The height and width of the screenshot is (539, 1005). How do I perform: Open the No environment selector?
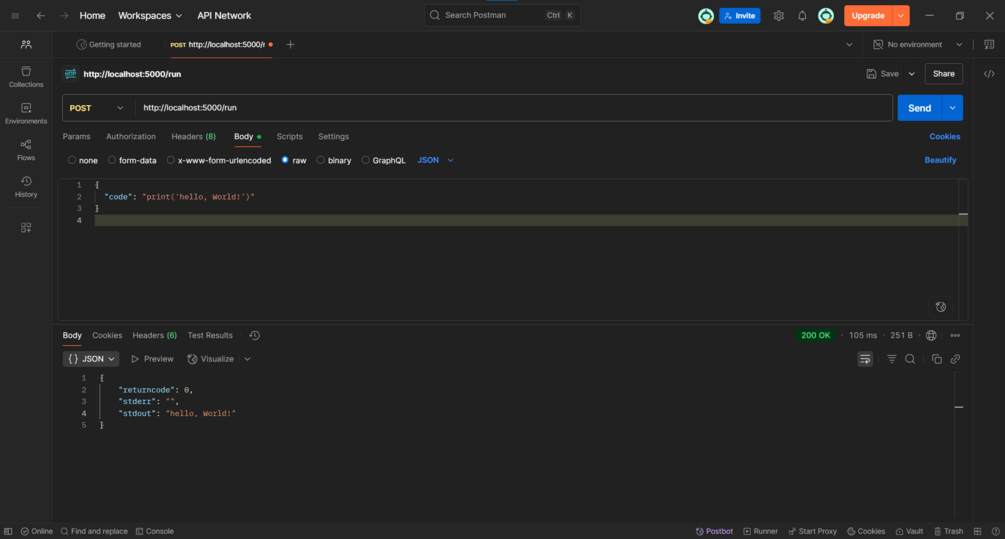[x=918, y=44]
